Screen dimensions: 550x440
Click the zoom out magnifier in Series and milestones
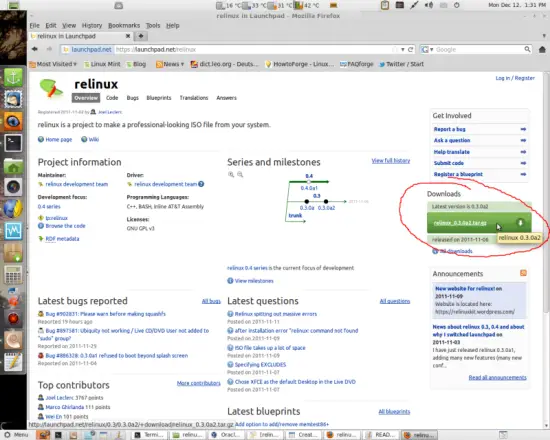[240, 174]
